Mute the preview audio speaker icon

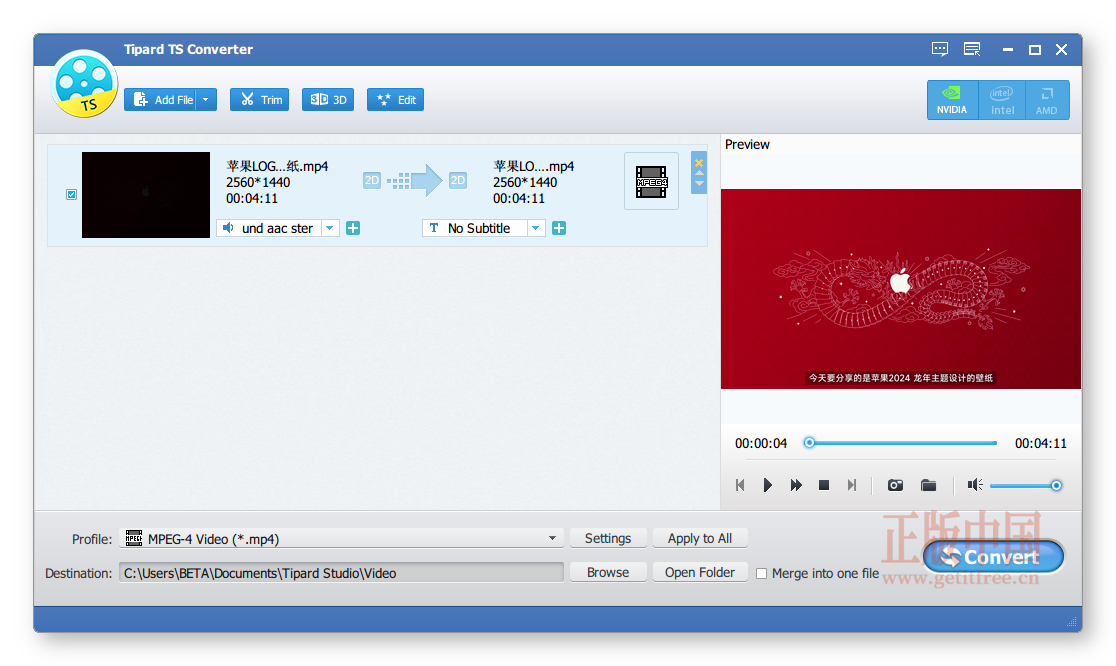[974, 485]
